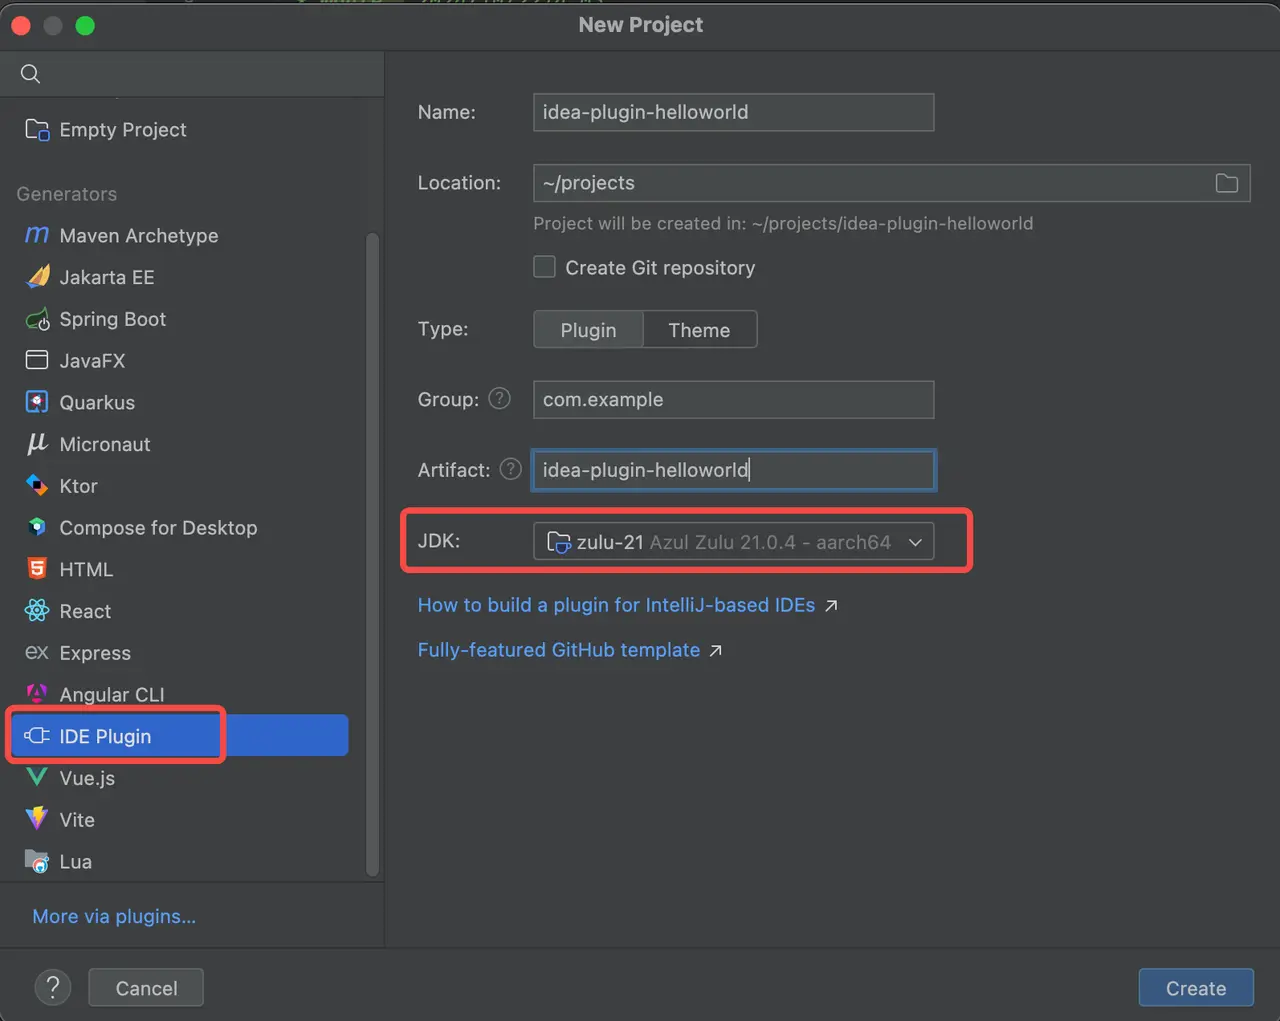Image resolution: width=1280 pixels, height=1021 pixels.
Task: Click the HTML5 icon
Action: [37, 569]
